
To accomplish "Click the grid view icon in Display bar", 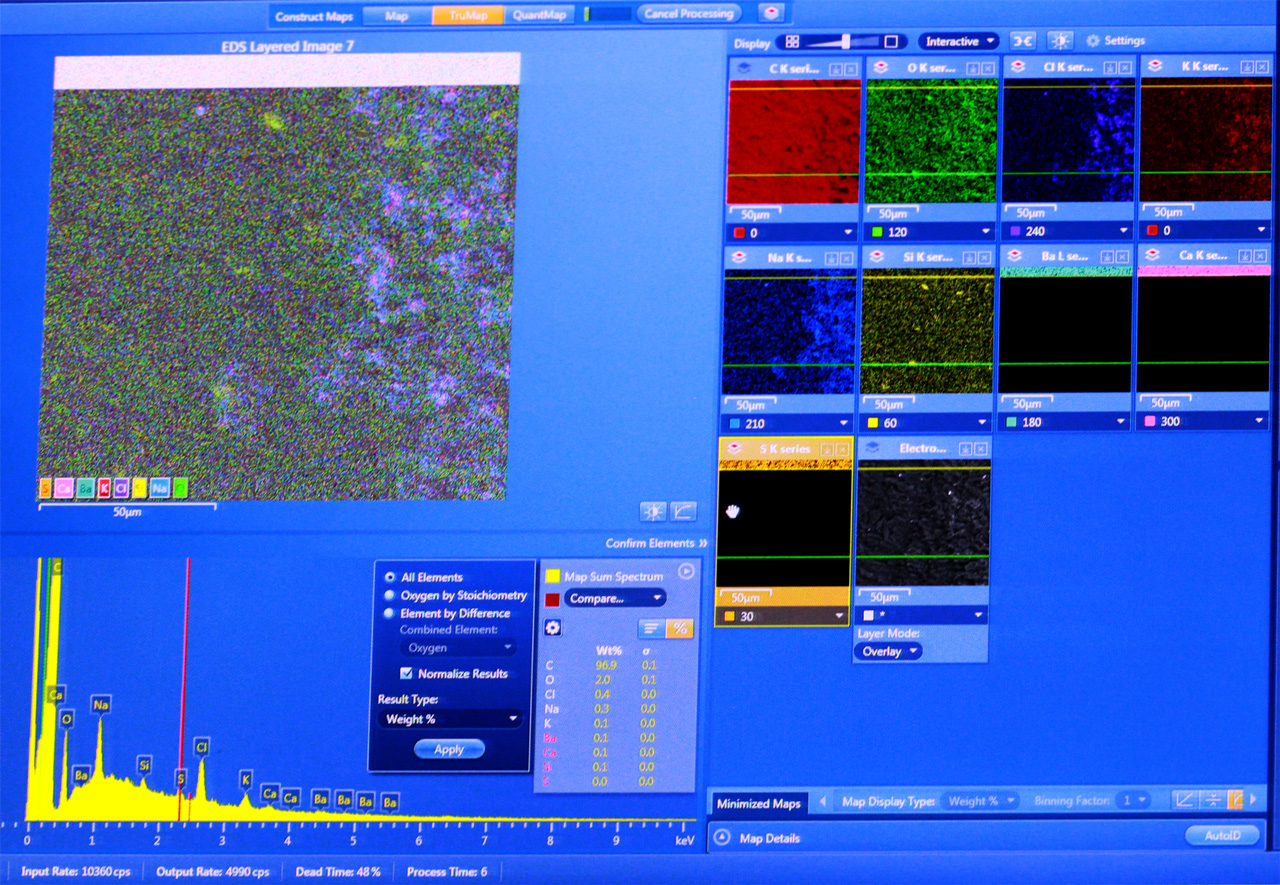I will point(792,42).
